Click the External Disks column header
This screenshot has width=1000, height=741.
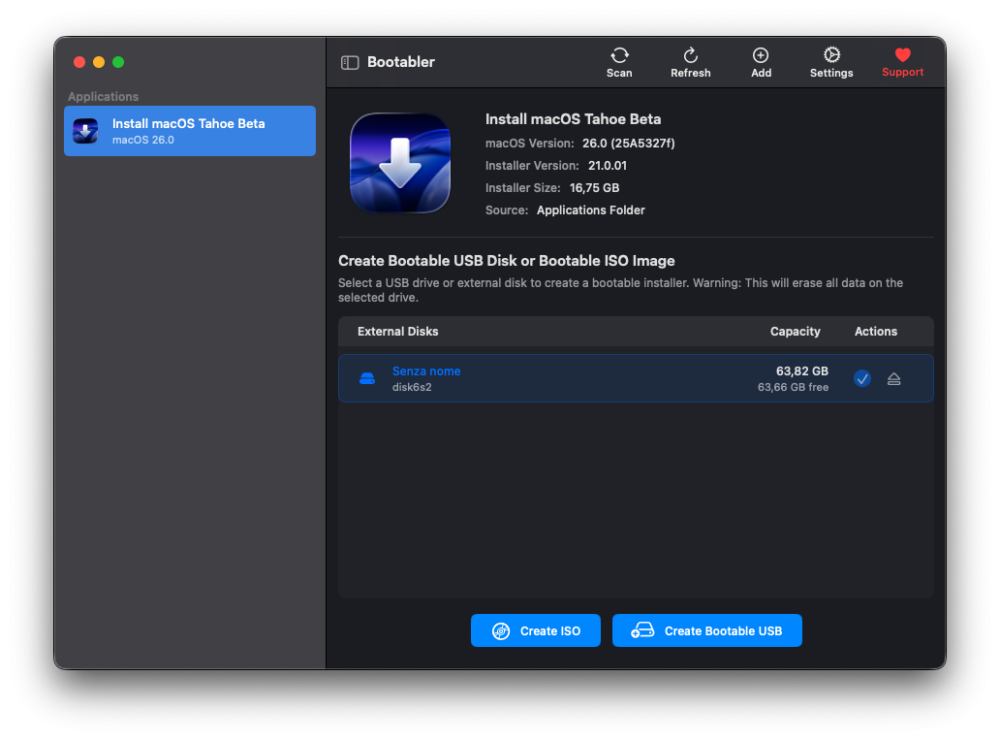coord(397,332)
